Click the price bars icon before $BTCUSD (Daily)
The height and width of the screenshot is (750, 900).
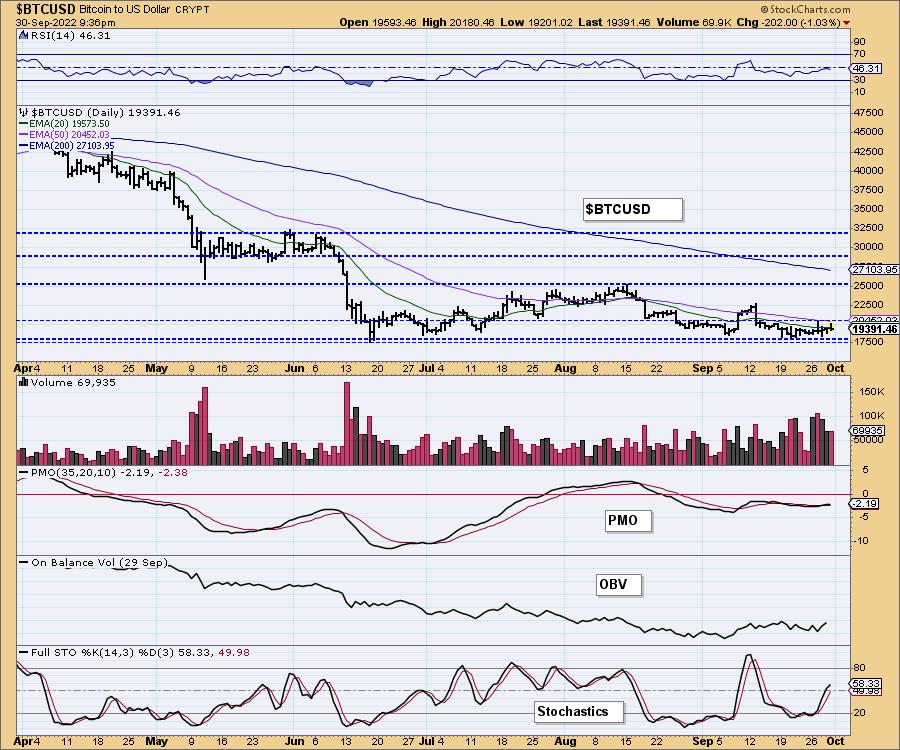(x=24, y=112)
